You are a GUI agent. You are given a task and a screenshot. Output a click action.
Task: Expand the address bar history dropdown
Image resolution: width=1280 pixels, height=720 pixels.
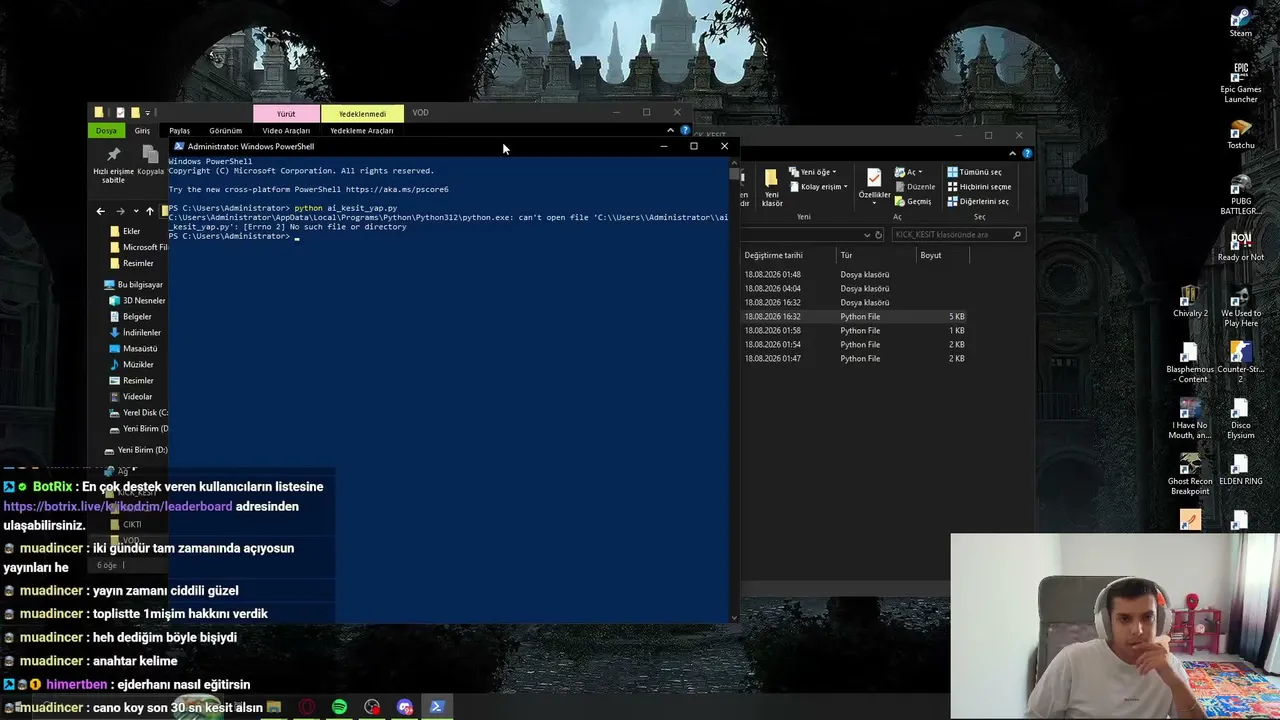(x=865, y=235)
